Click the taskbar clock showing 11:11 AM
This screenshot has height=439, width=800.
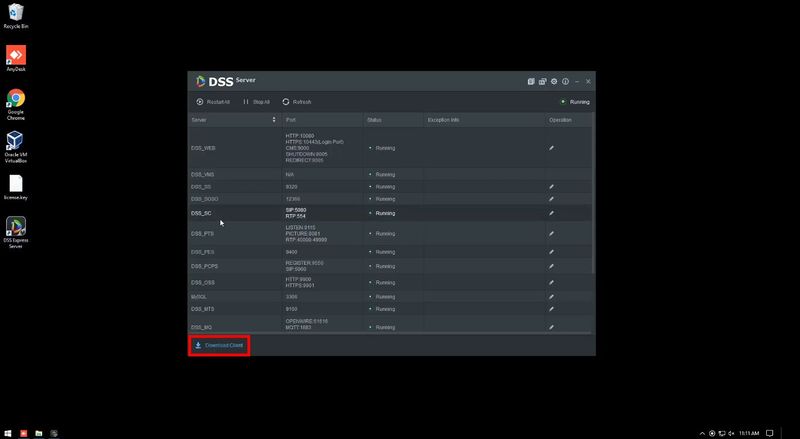[749, 433]
